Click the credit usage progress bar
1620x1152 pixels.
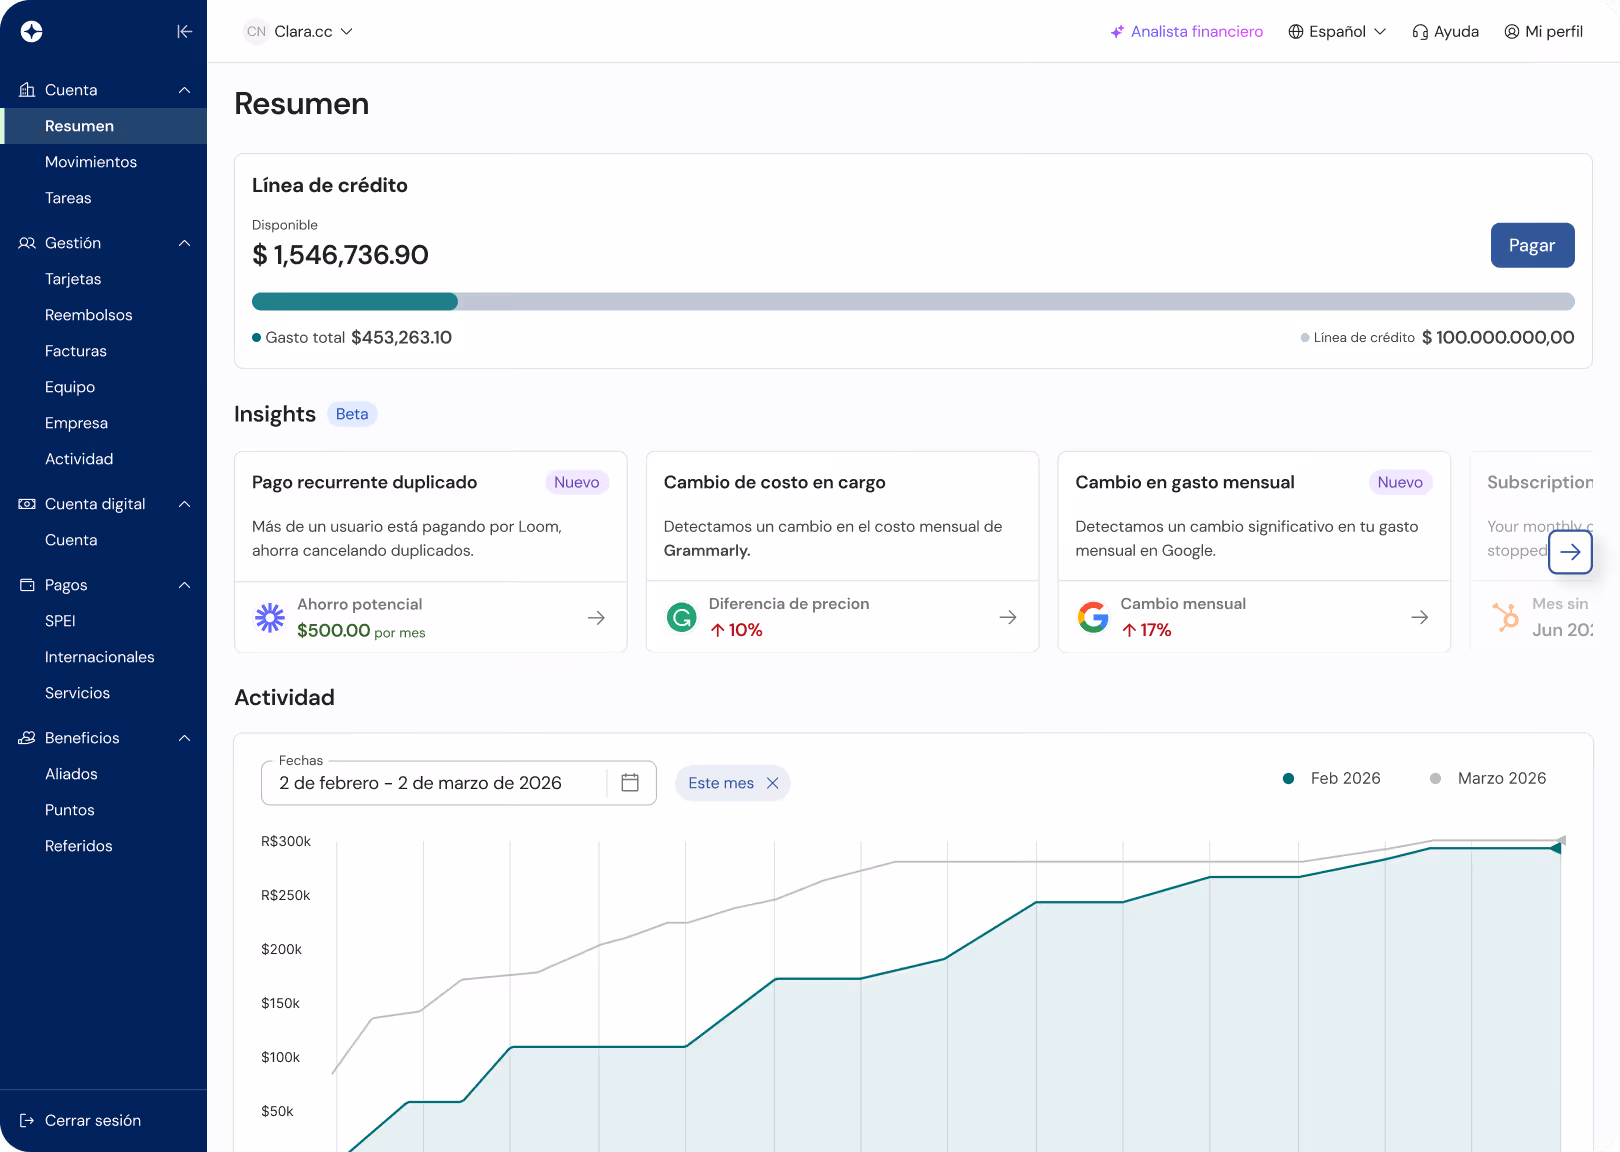[x=913, y=301]
